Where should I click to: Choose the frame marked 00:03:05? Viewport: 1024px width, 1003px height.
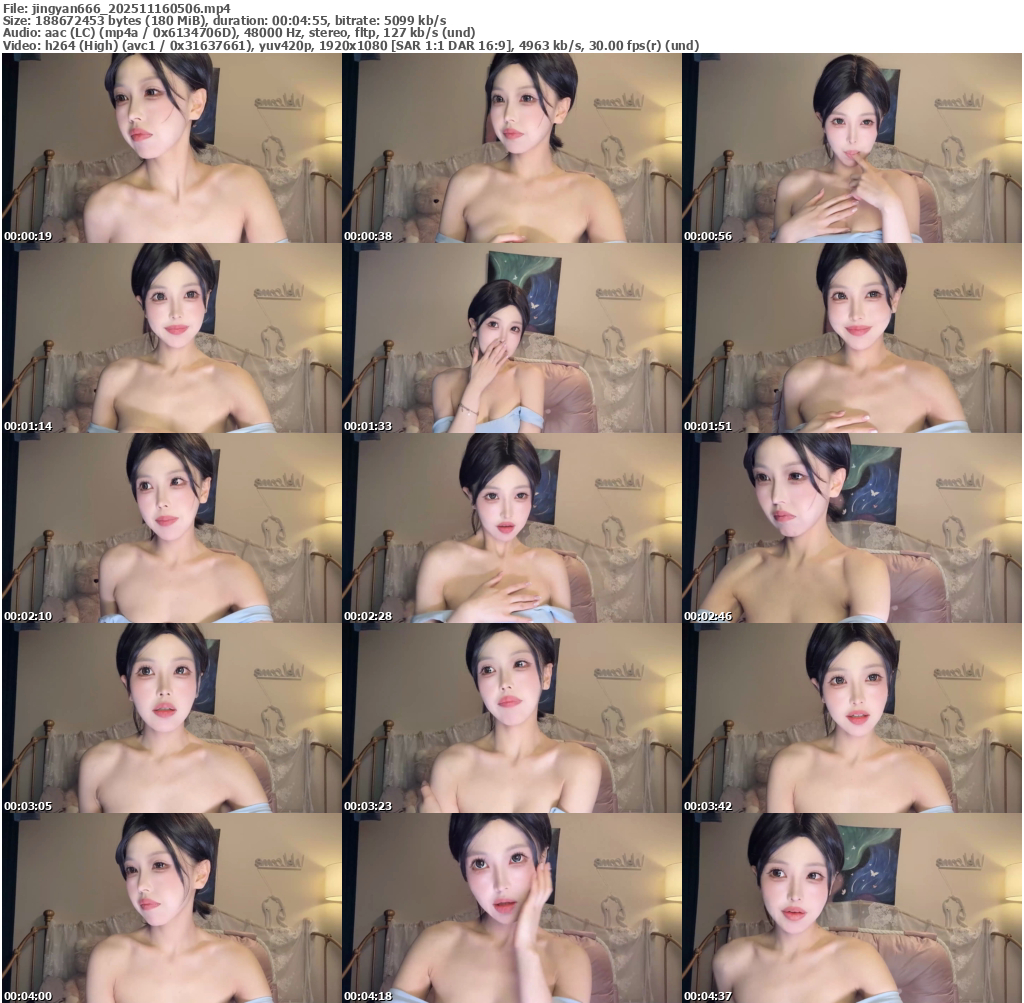[172, 718]
